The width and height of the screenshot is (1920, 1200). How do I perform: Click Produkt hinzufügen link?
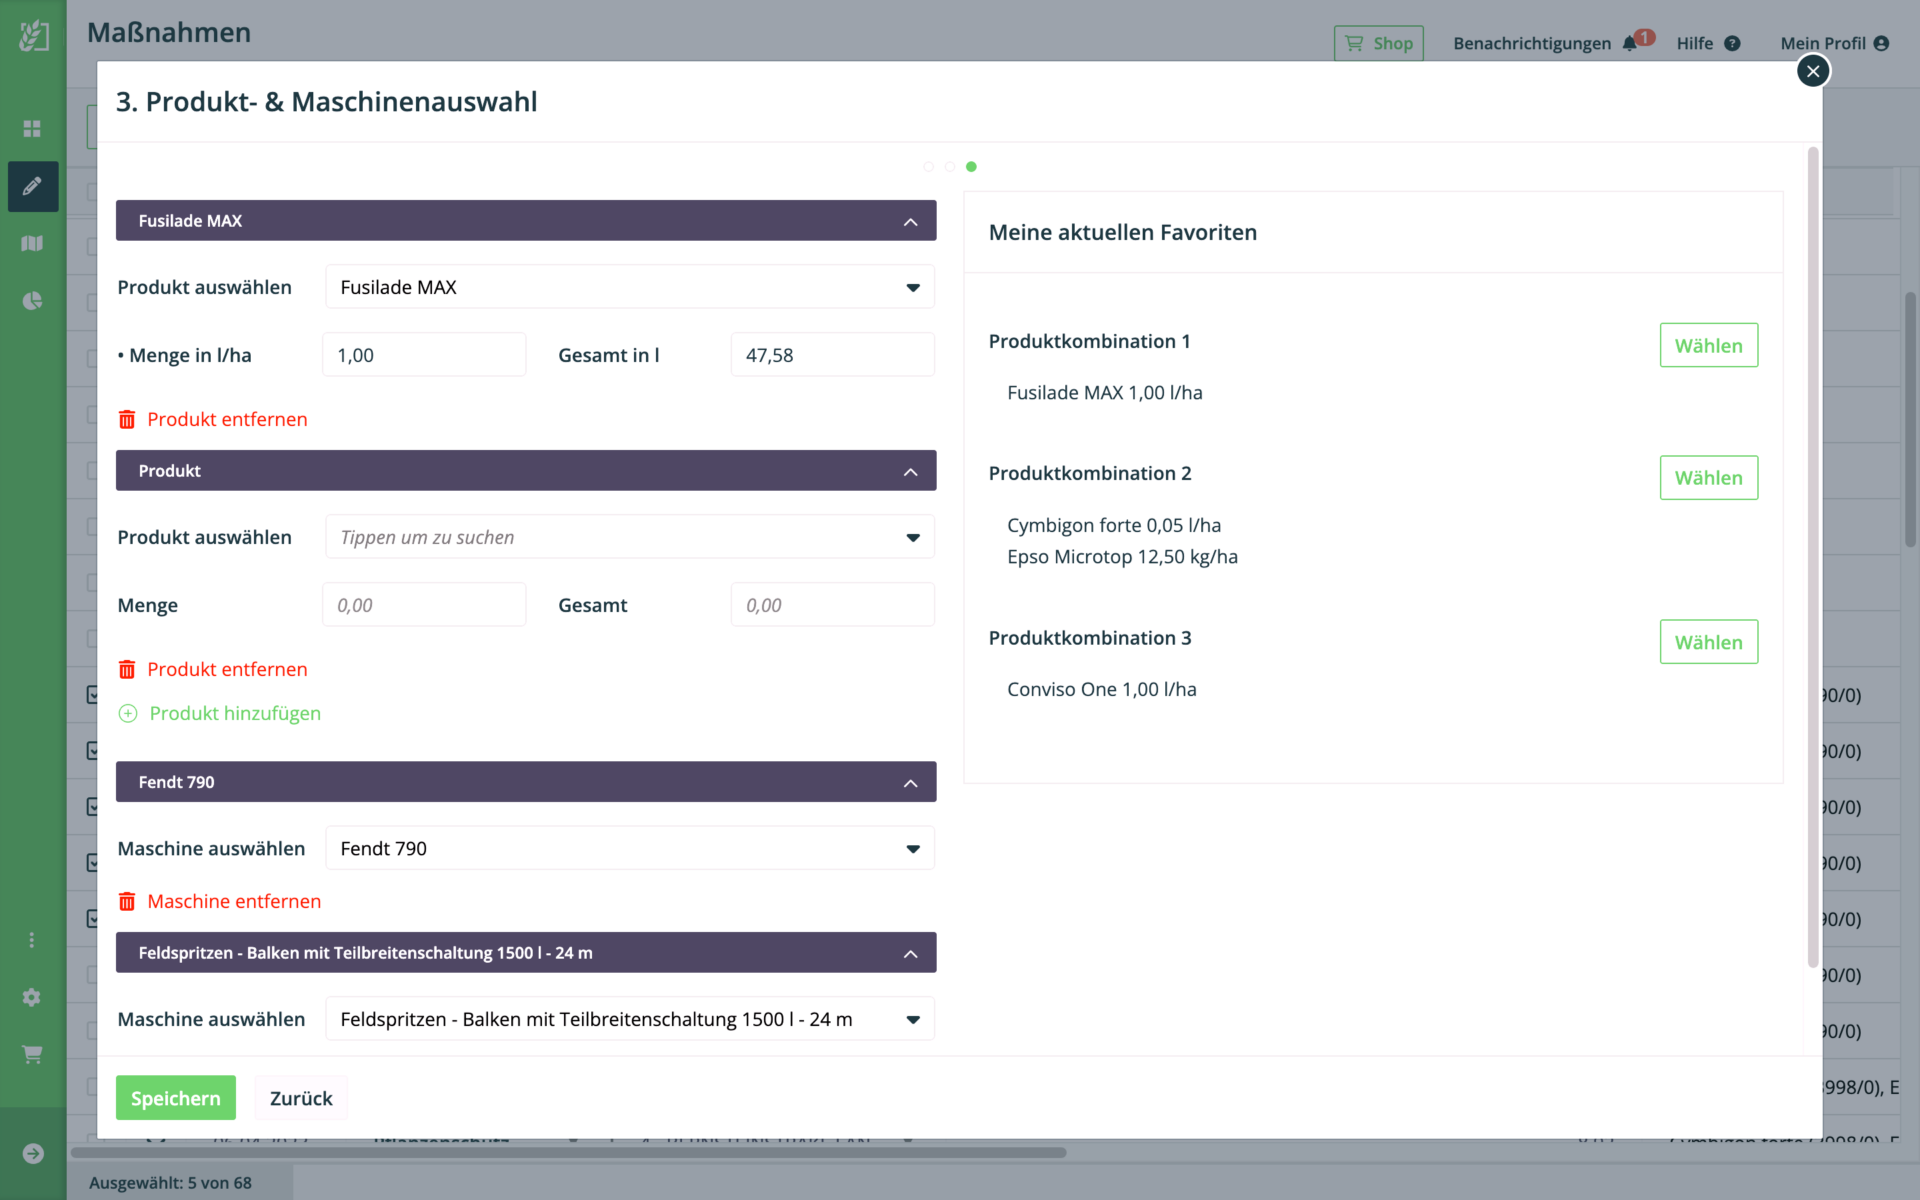pyautogui.click(x=235, y=713)
